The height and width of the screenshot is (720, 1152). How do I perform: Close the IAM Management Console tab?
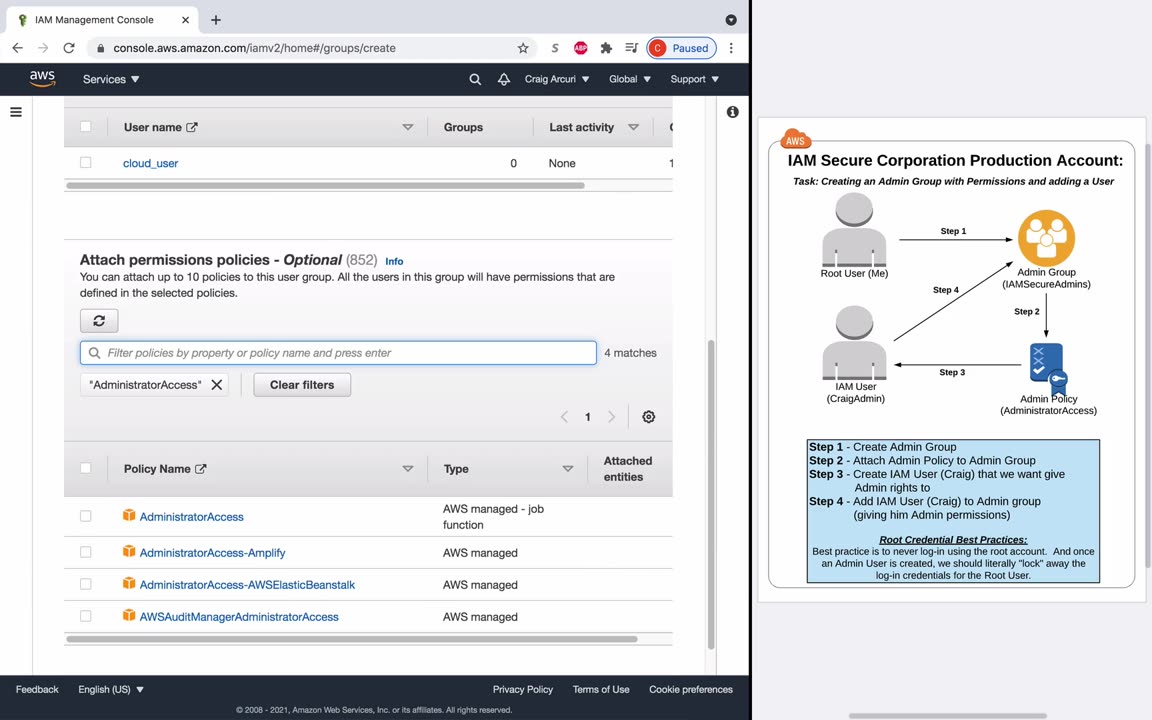click(185, 20)
